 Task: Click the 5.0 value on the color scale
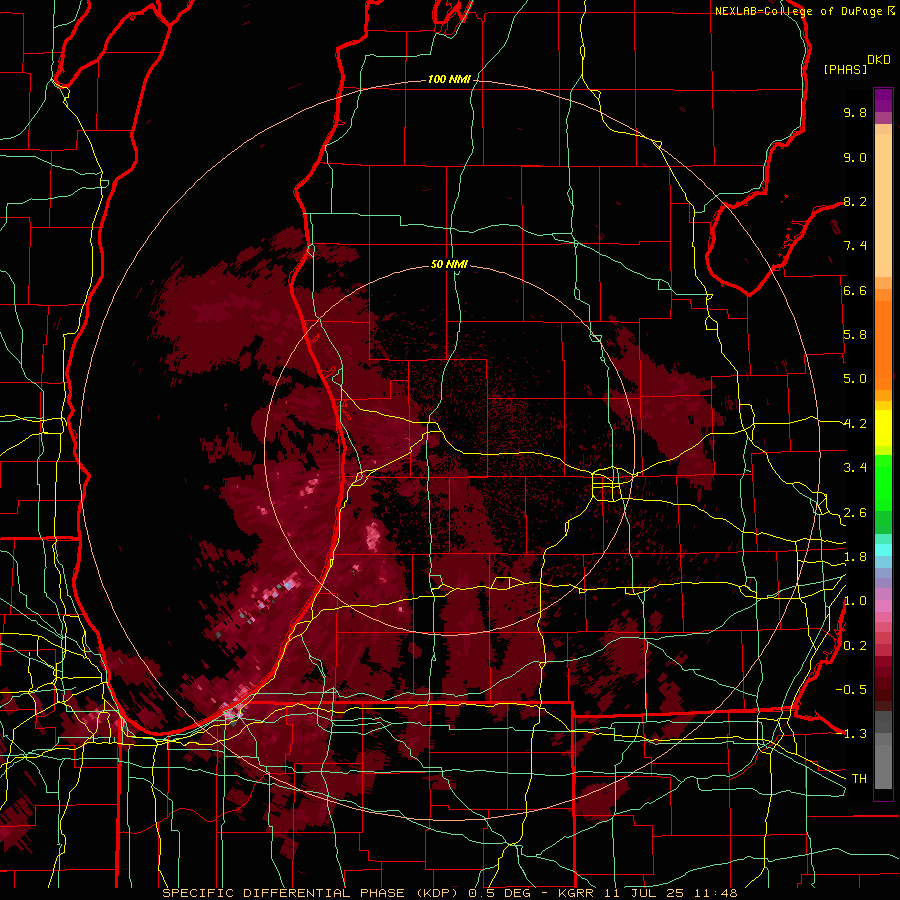pos(855,379)
